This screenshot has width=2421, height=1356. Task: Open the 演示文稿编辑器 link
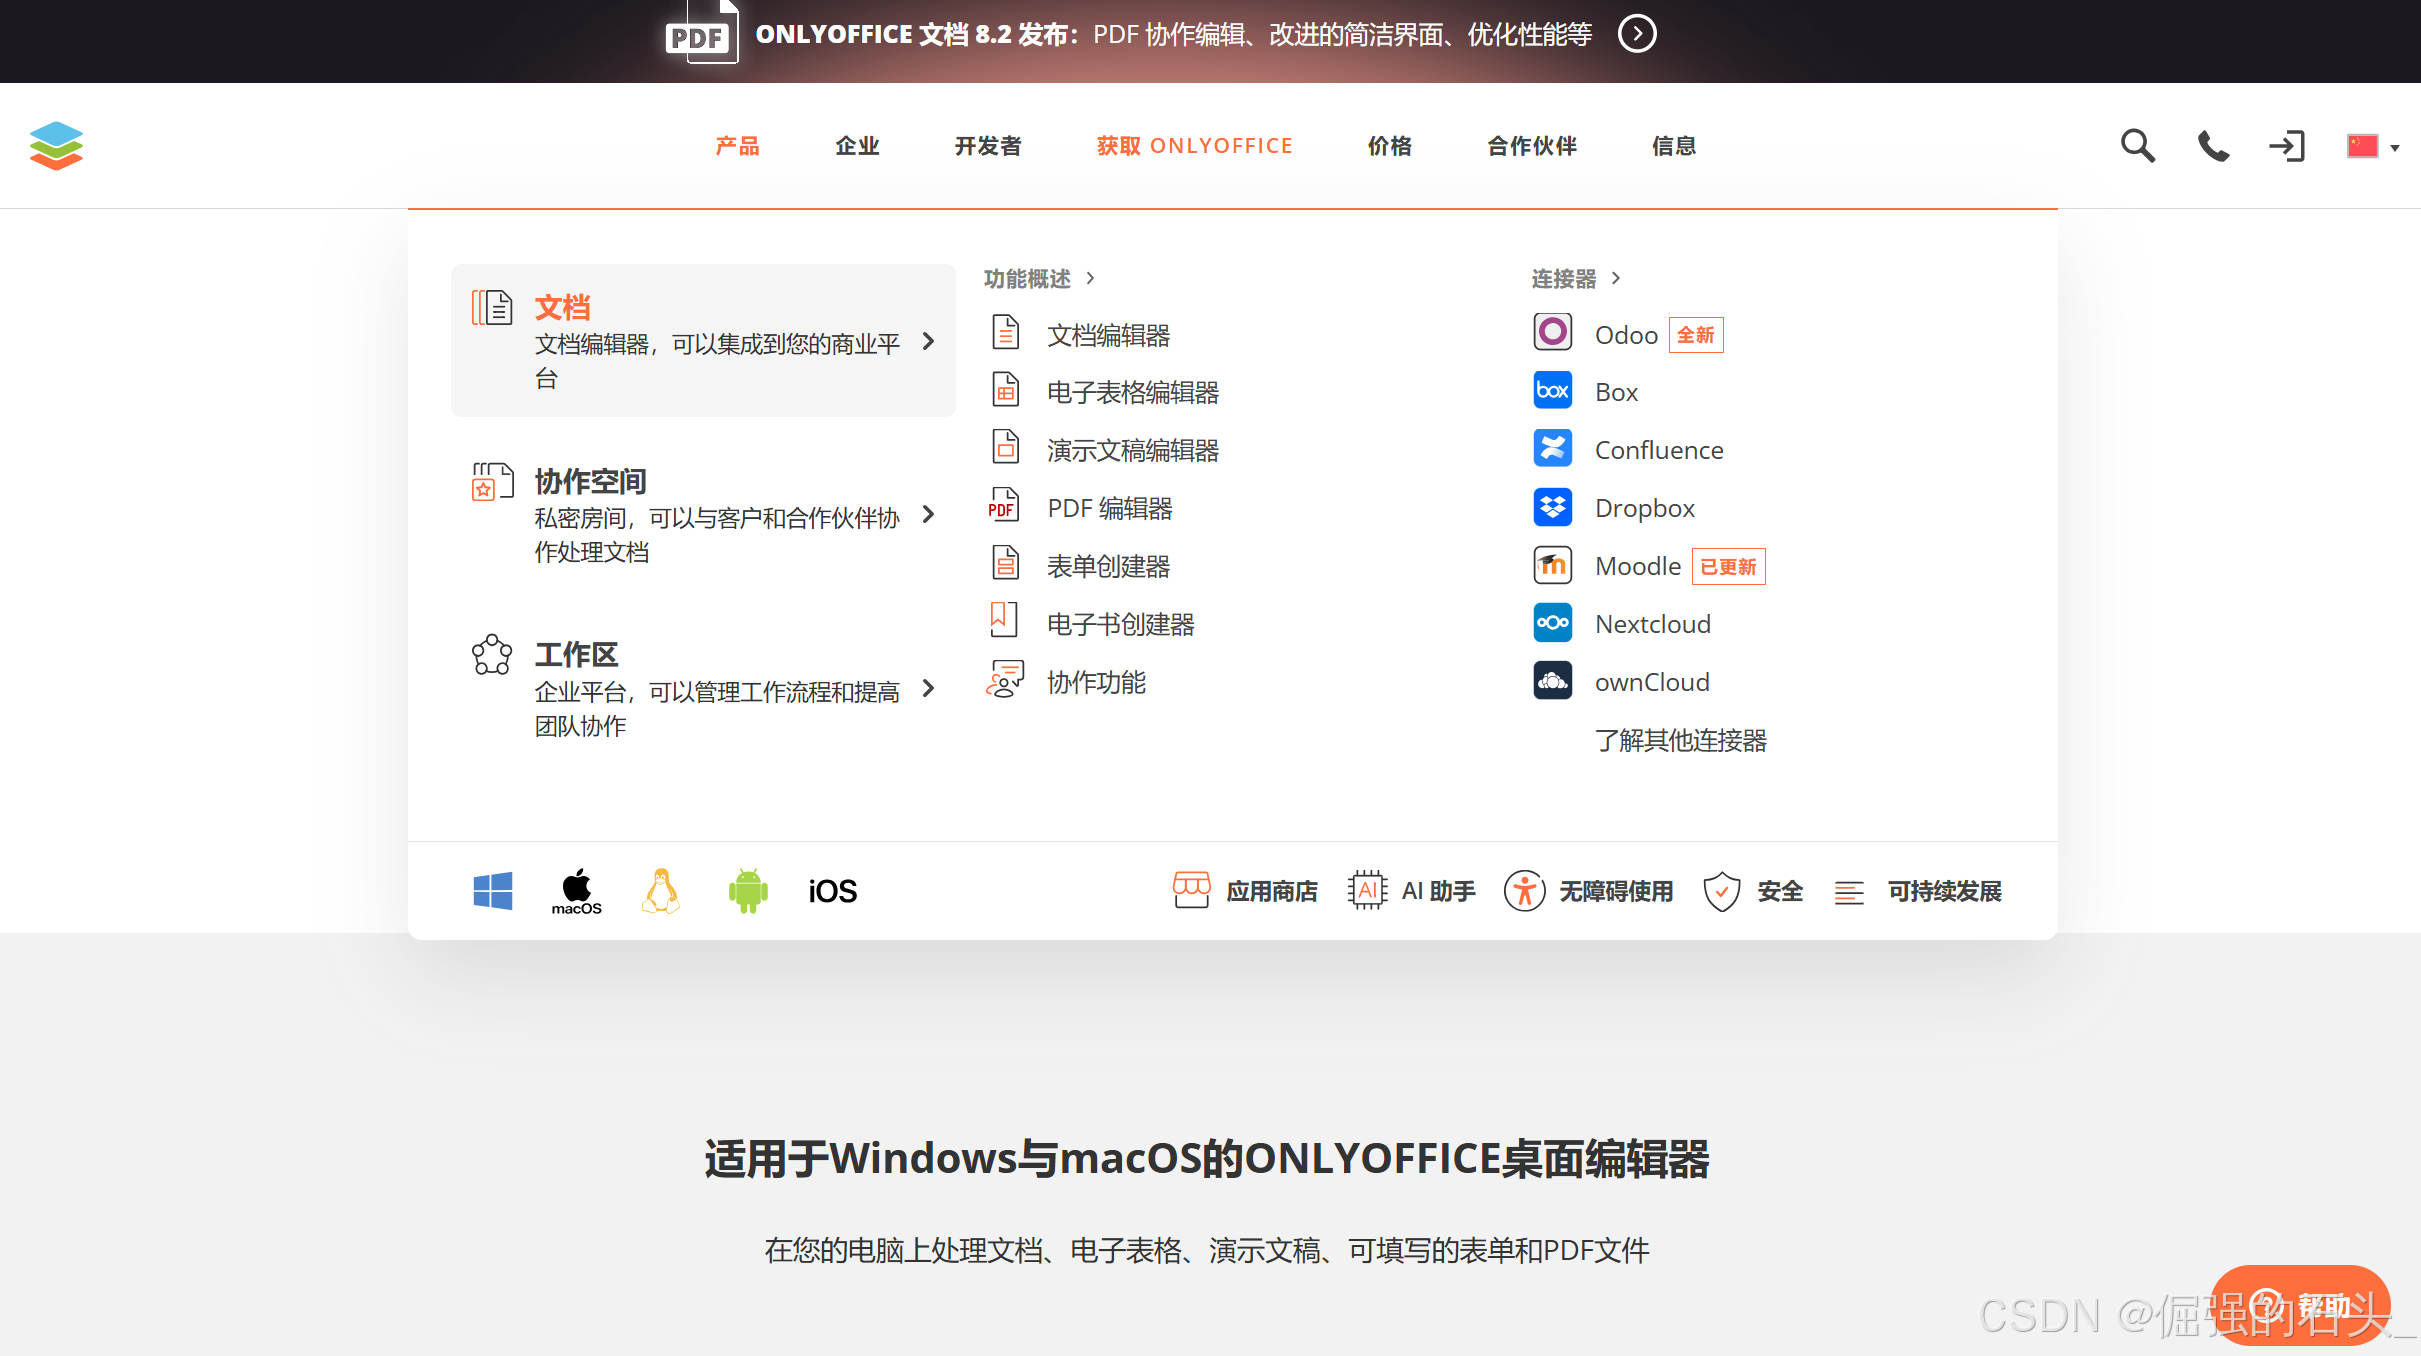[x=1133, y=450]
